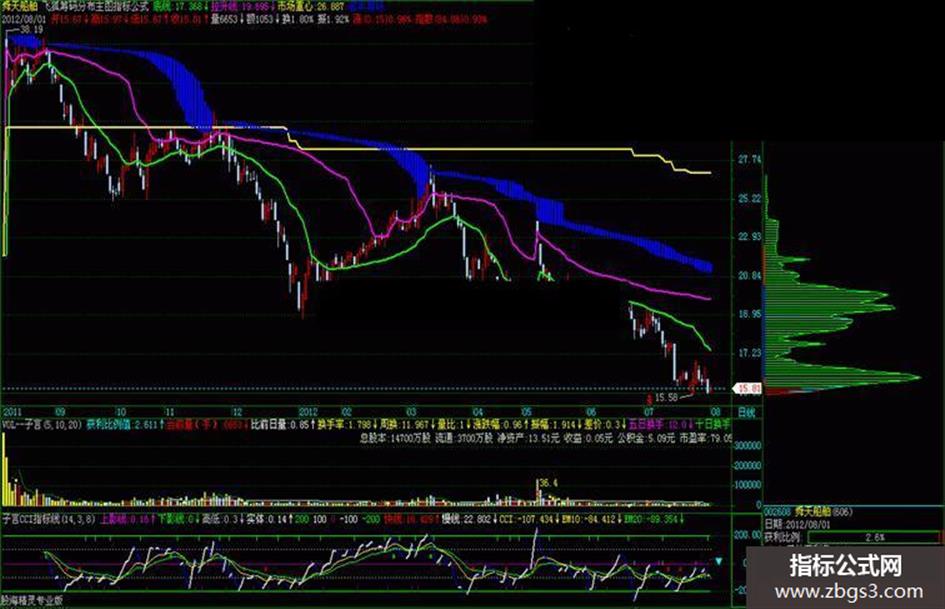Click price axis label 17.23
Screen dimensions: 945x609
click(x=749, y=353)
